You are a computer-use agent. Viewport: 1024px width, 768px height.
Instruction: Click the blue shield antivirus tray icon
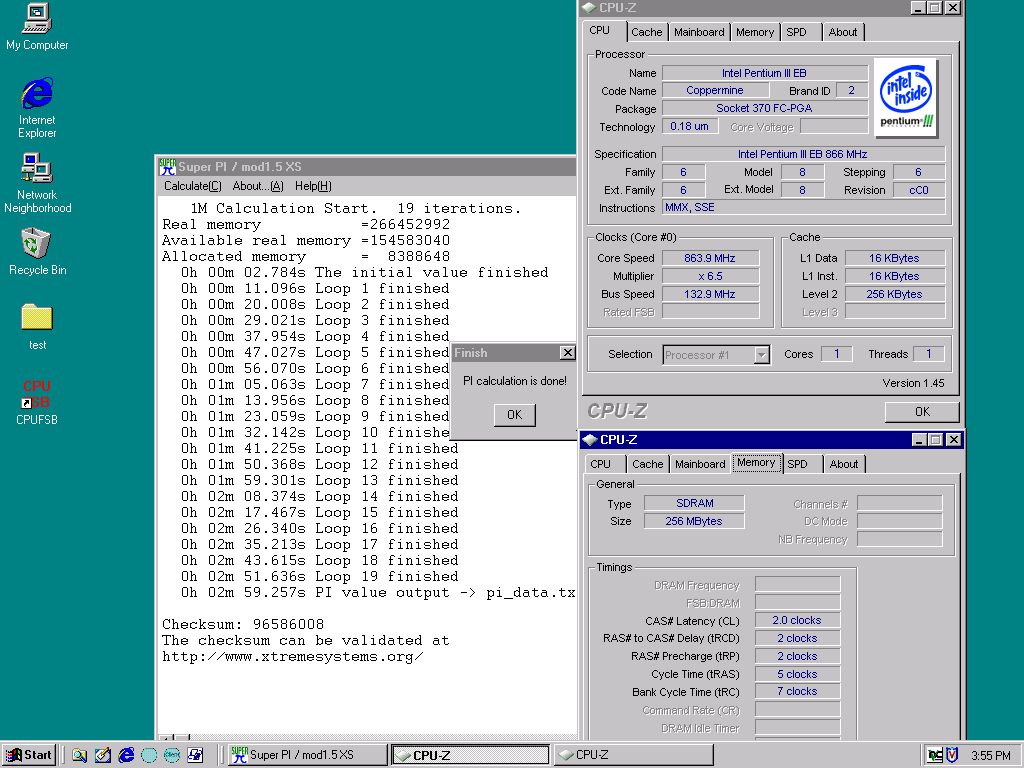[x=952, y=756]
